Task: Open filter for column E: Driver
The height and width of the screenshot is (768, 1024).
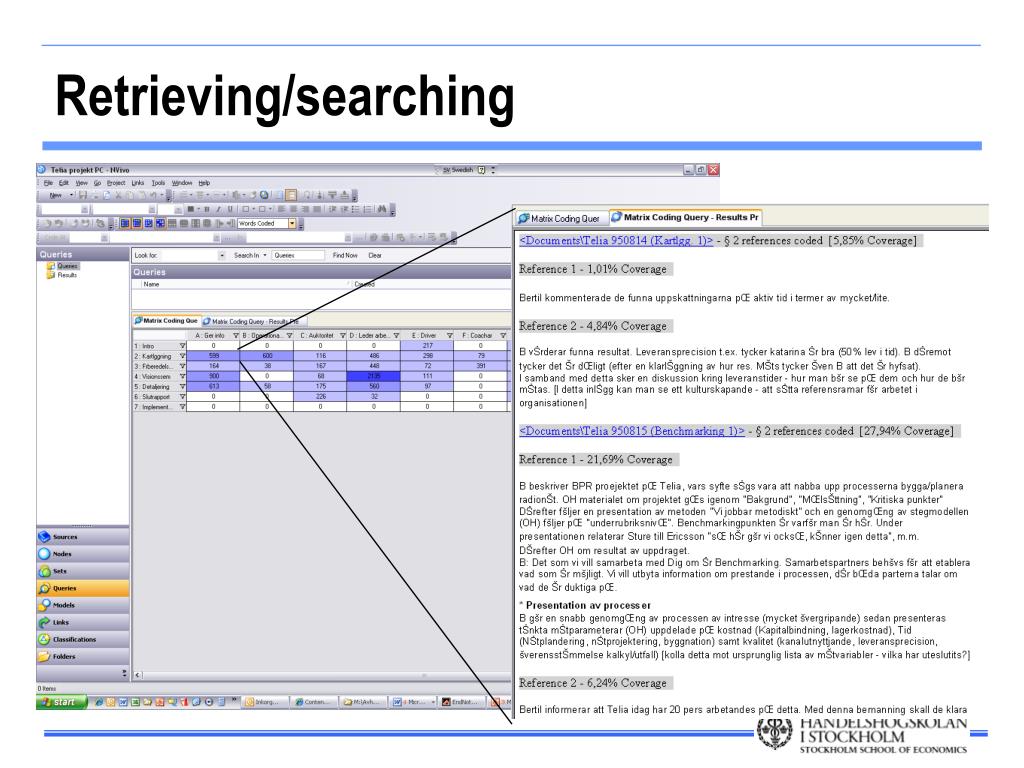Action: (x=449, y=336)
